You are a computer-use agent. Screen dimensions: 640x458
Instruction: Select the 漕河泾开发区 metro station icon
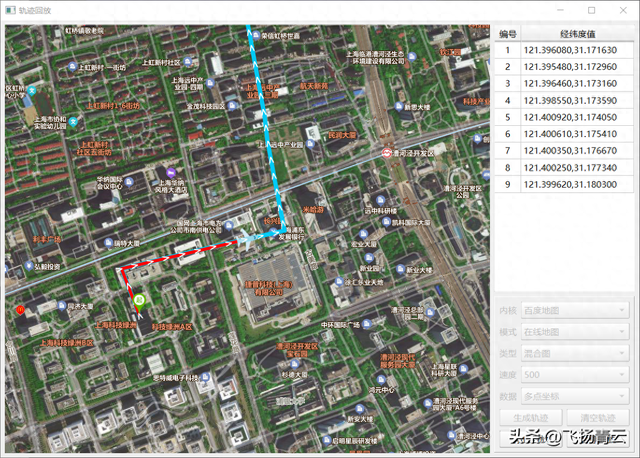click(x=386, y=153)
